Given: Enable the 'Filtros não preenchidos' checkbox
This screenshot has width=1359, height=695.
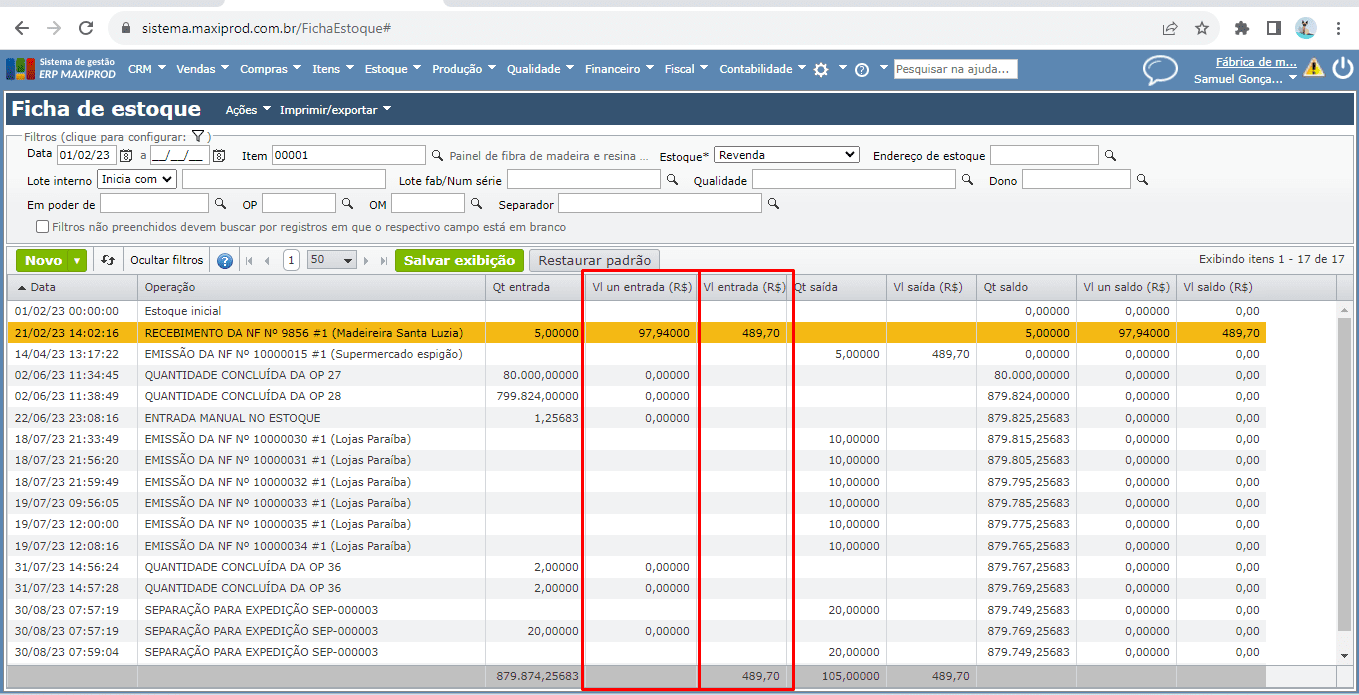Looking at the screenshot, I should tap(42, 227).
